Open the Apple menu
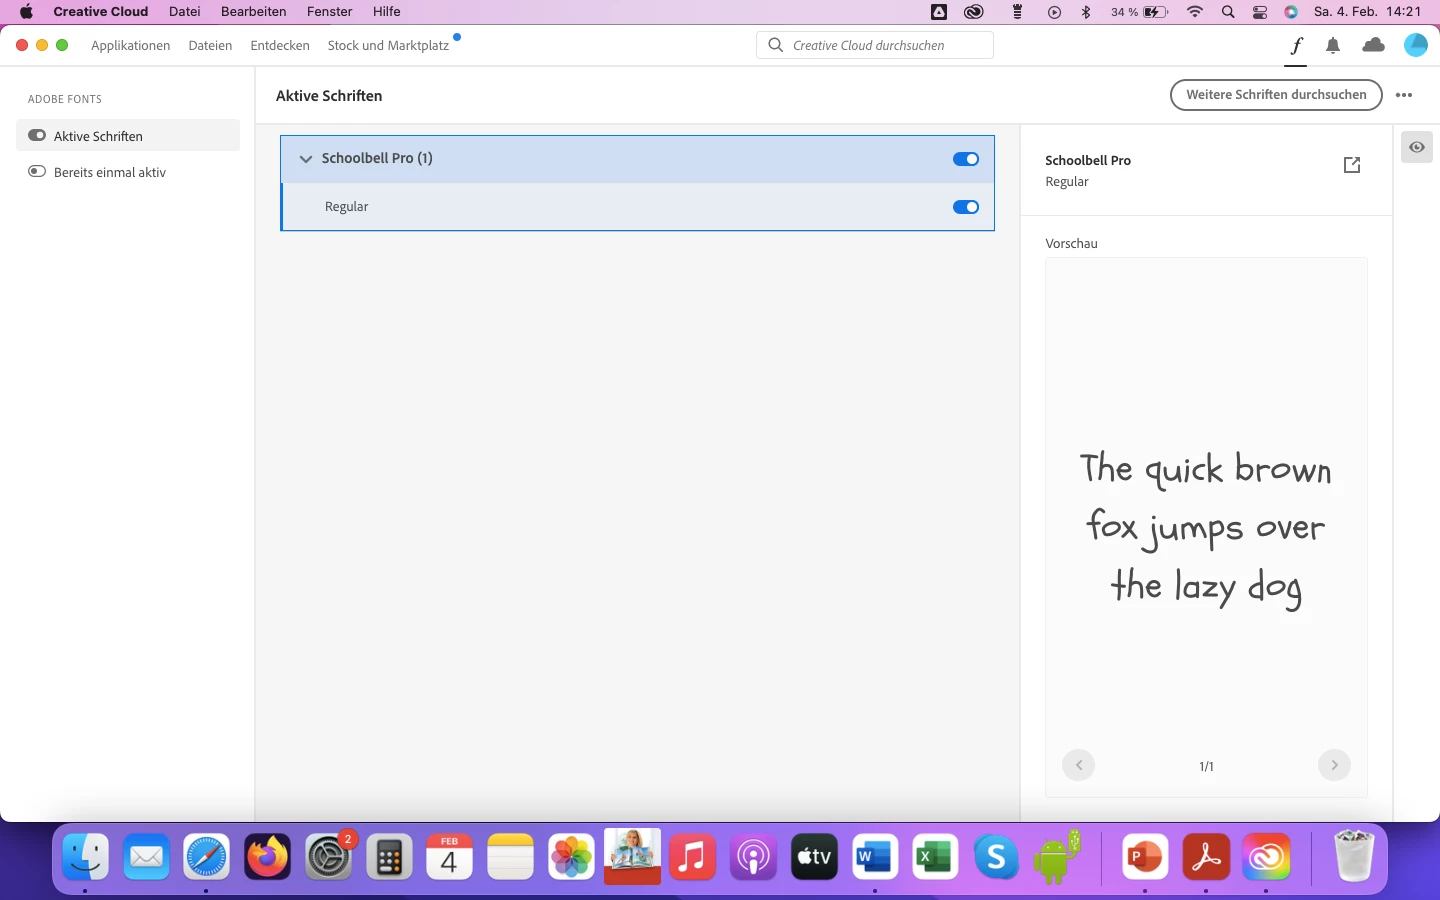1440x900 pixels. point(26,12)
